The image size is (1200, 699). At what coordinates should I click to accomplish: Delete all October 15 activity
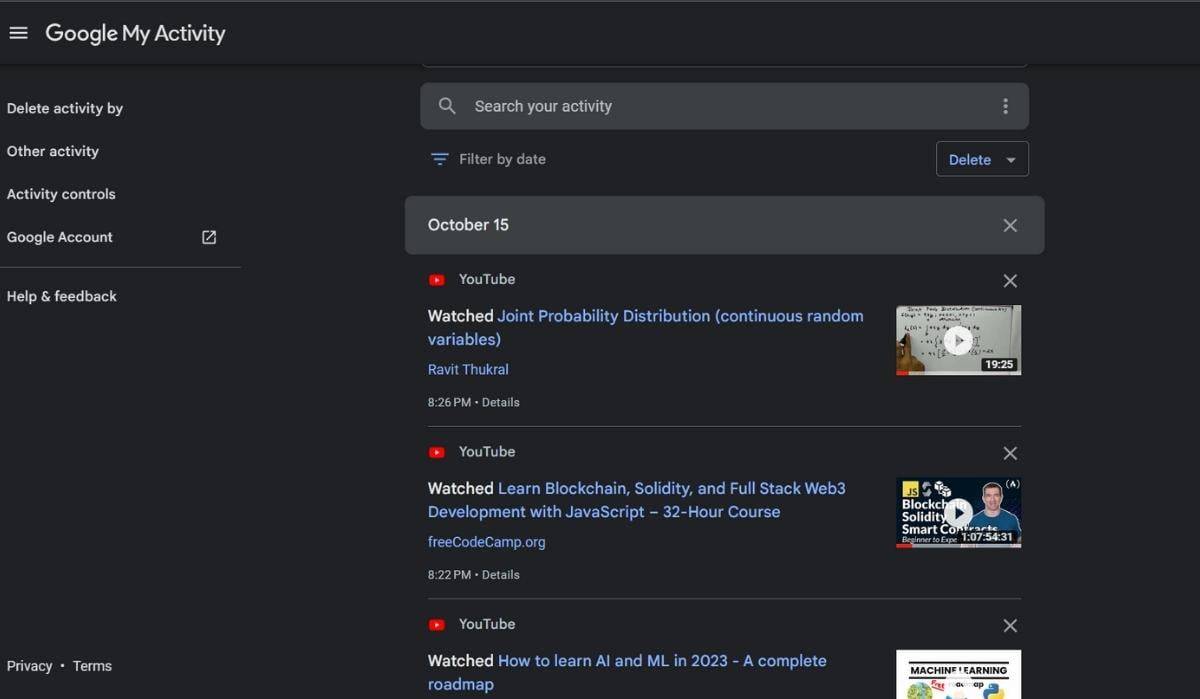click(1010, 225)
